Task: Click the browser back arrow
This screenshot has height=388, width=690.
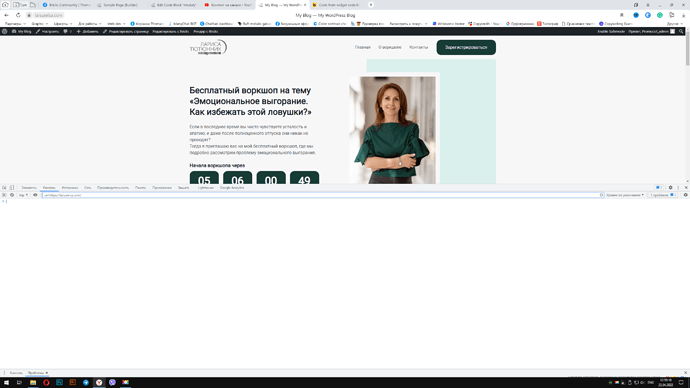Action: [x=6, y=15]
